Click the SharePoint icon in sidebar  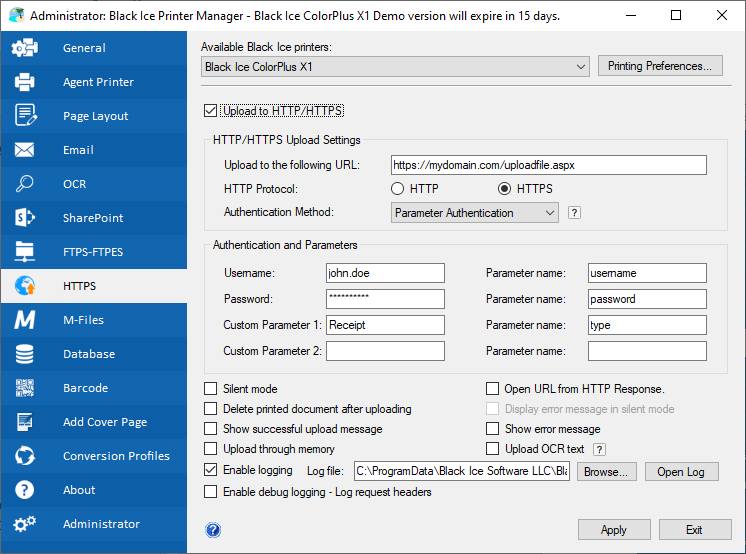point(25,218)
